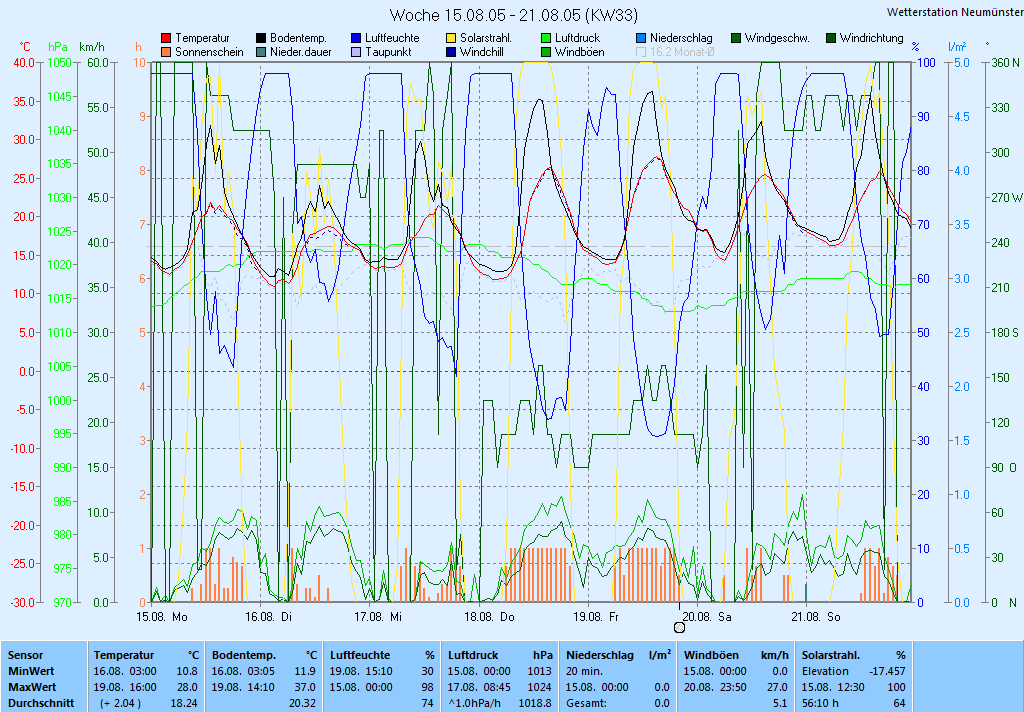This screenshot has width=1024, height=712.
Task: Click the (+ 2.04 ) temperature deviation
Action: 120,704
